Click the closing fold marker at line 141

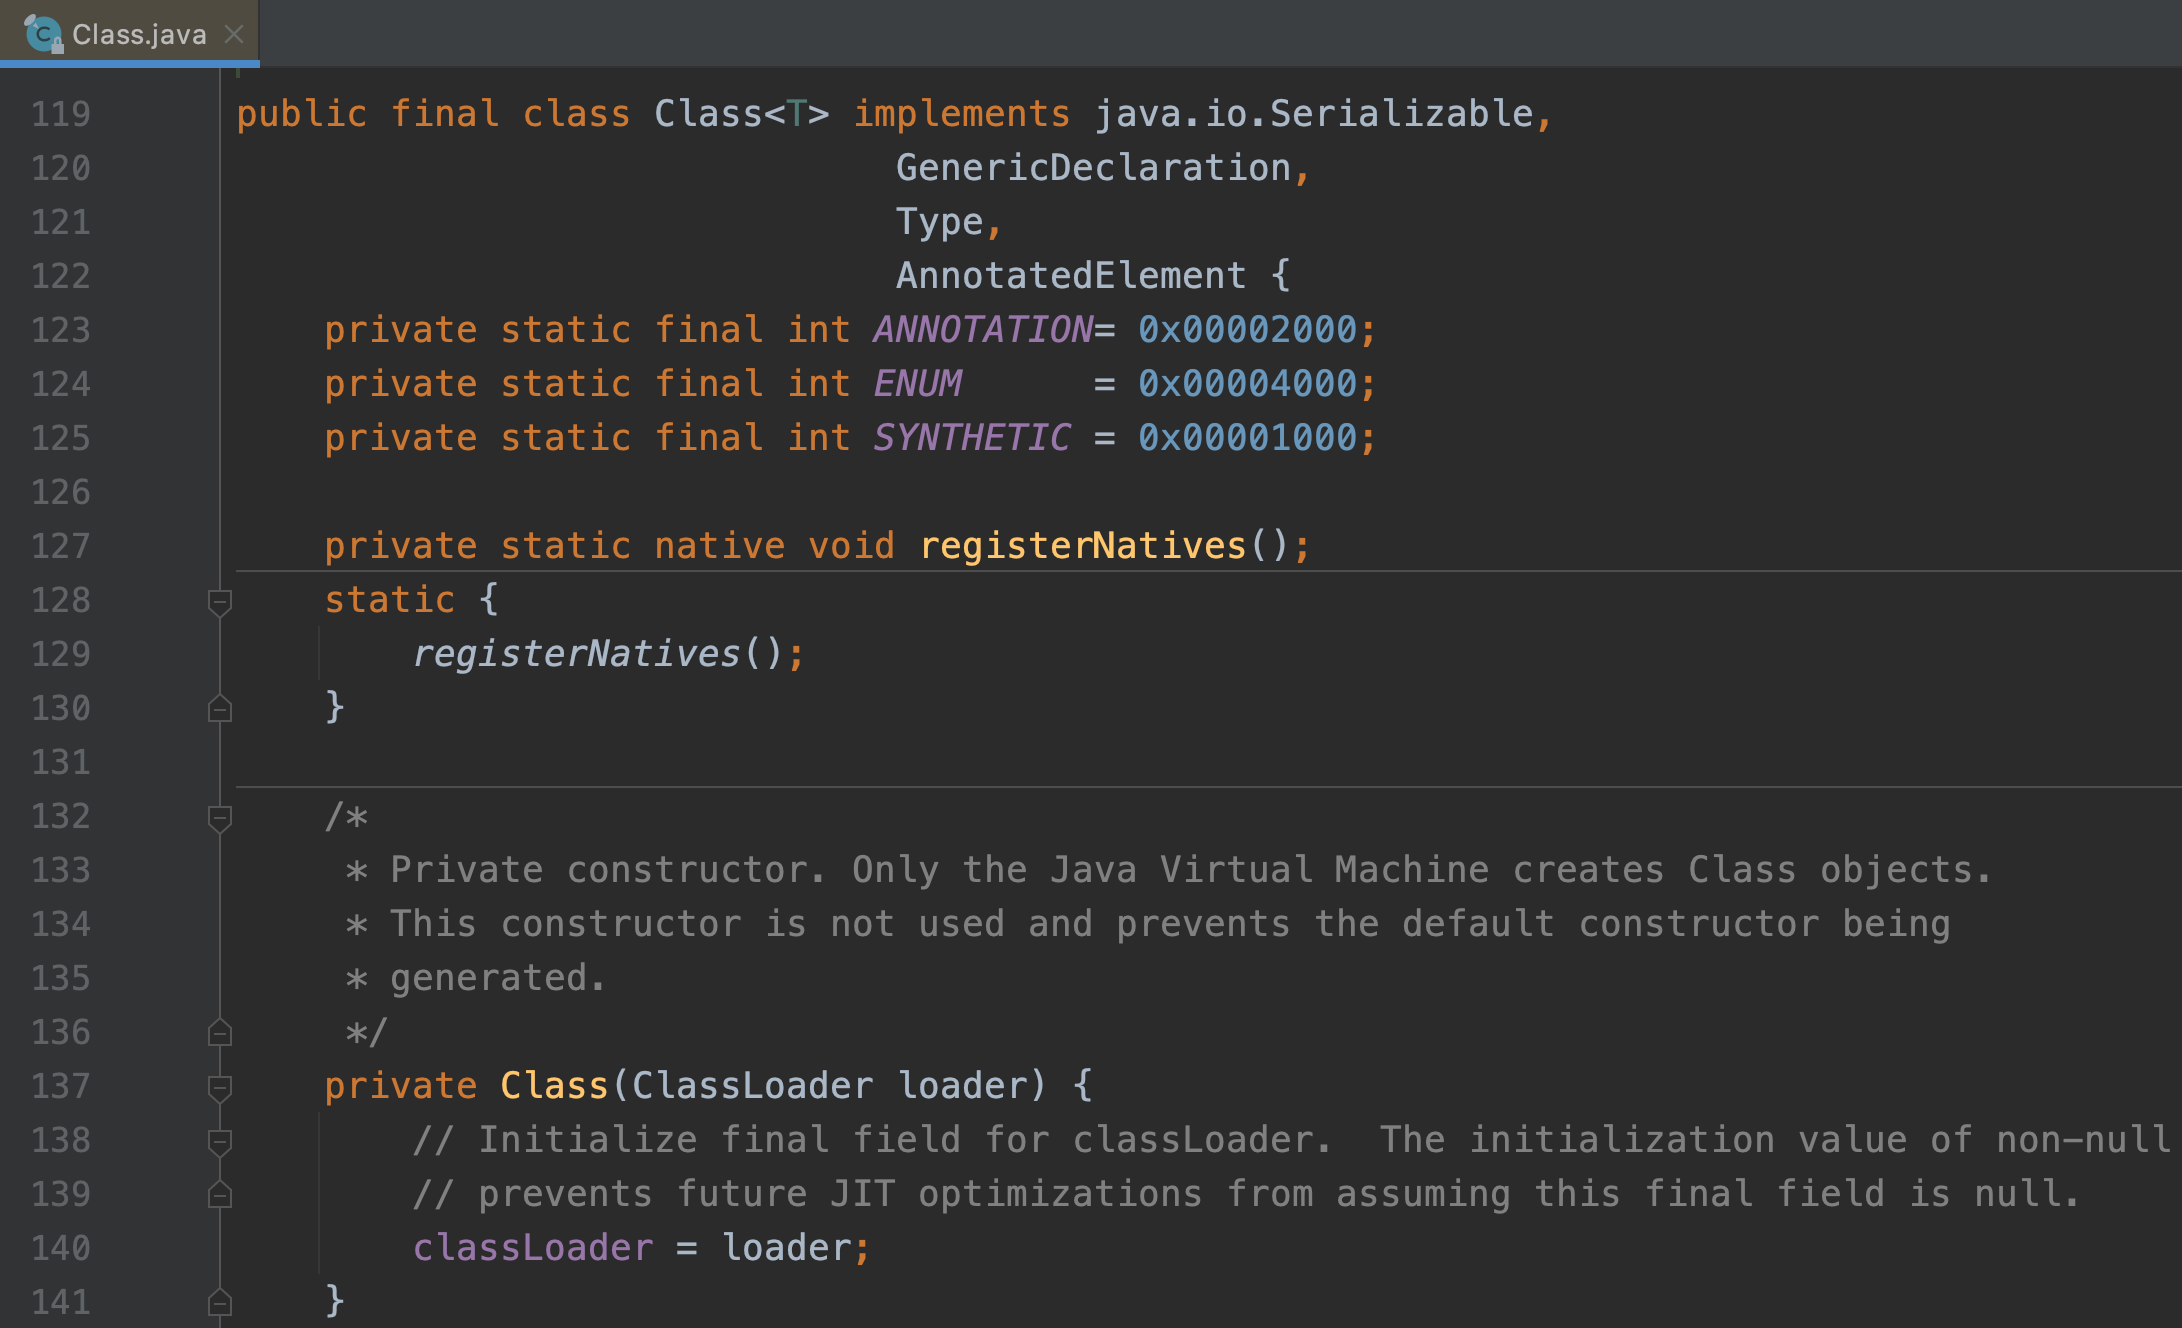220,1303
